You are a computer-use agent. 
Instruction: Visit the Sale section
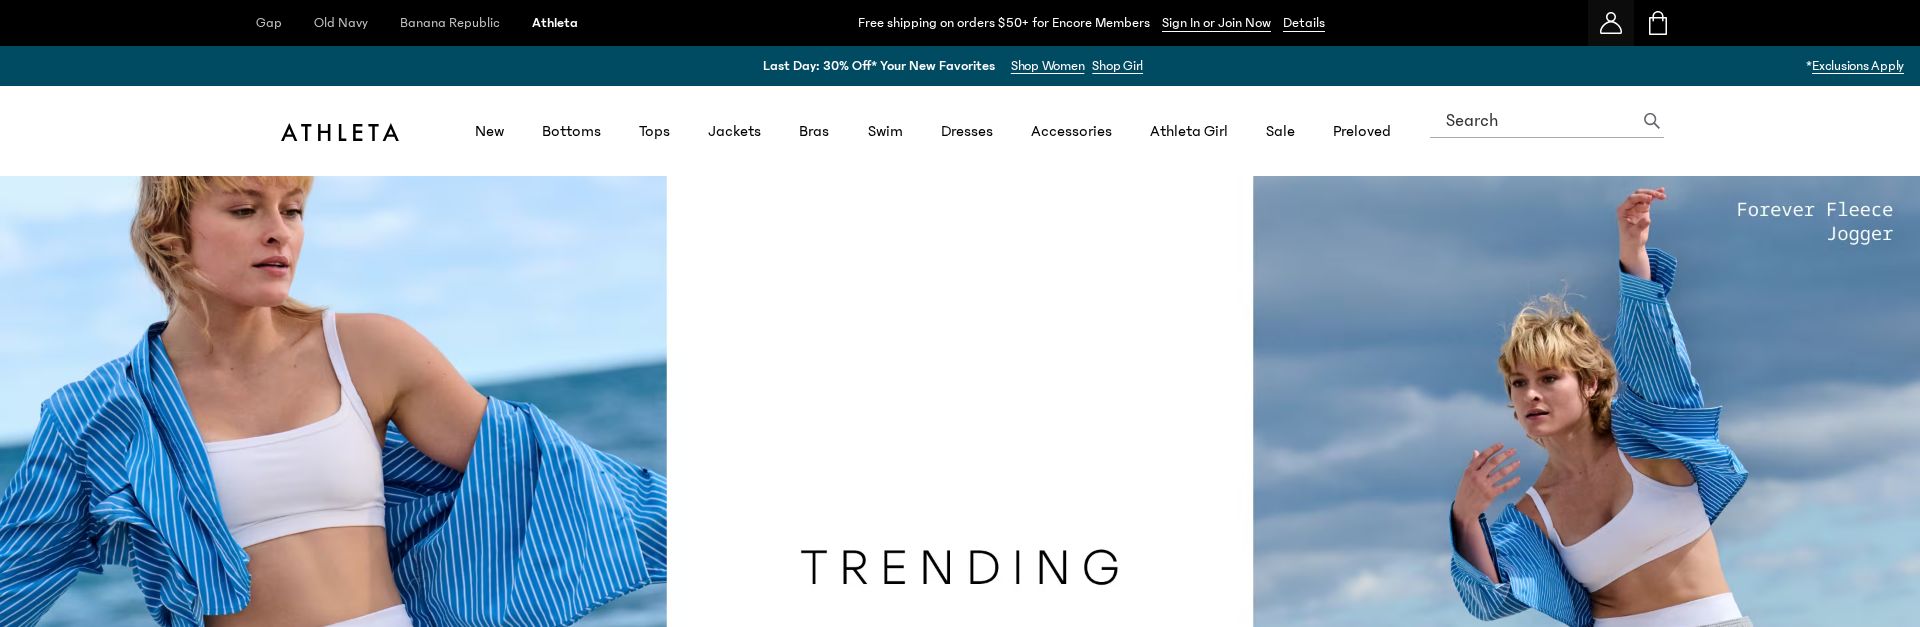1280,131
